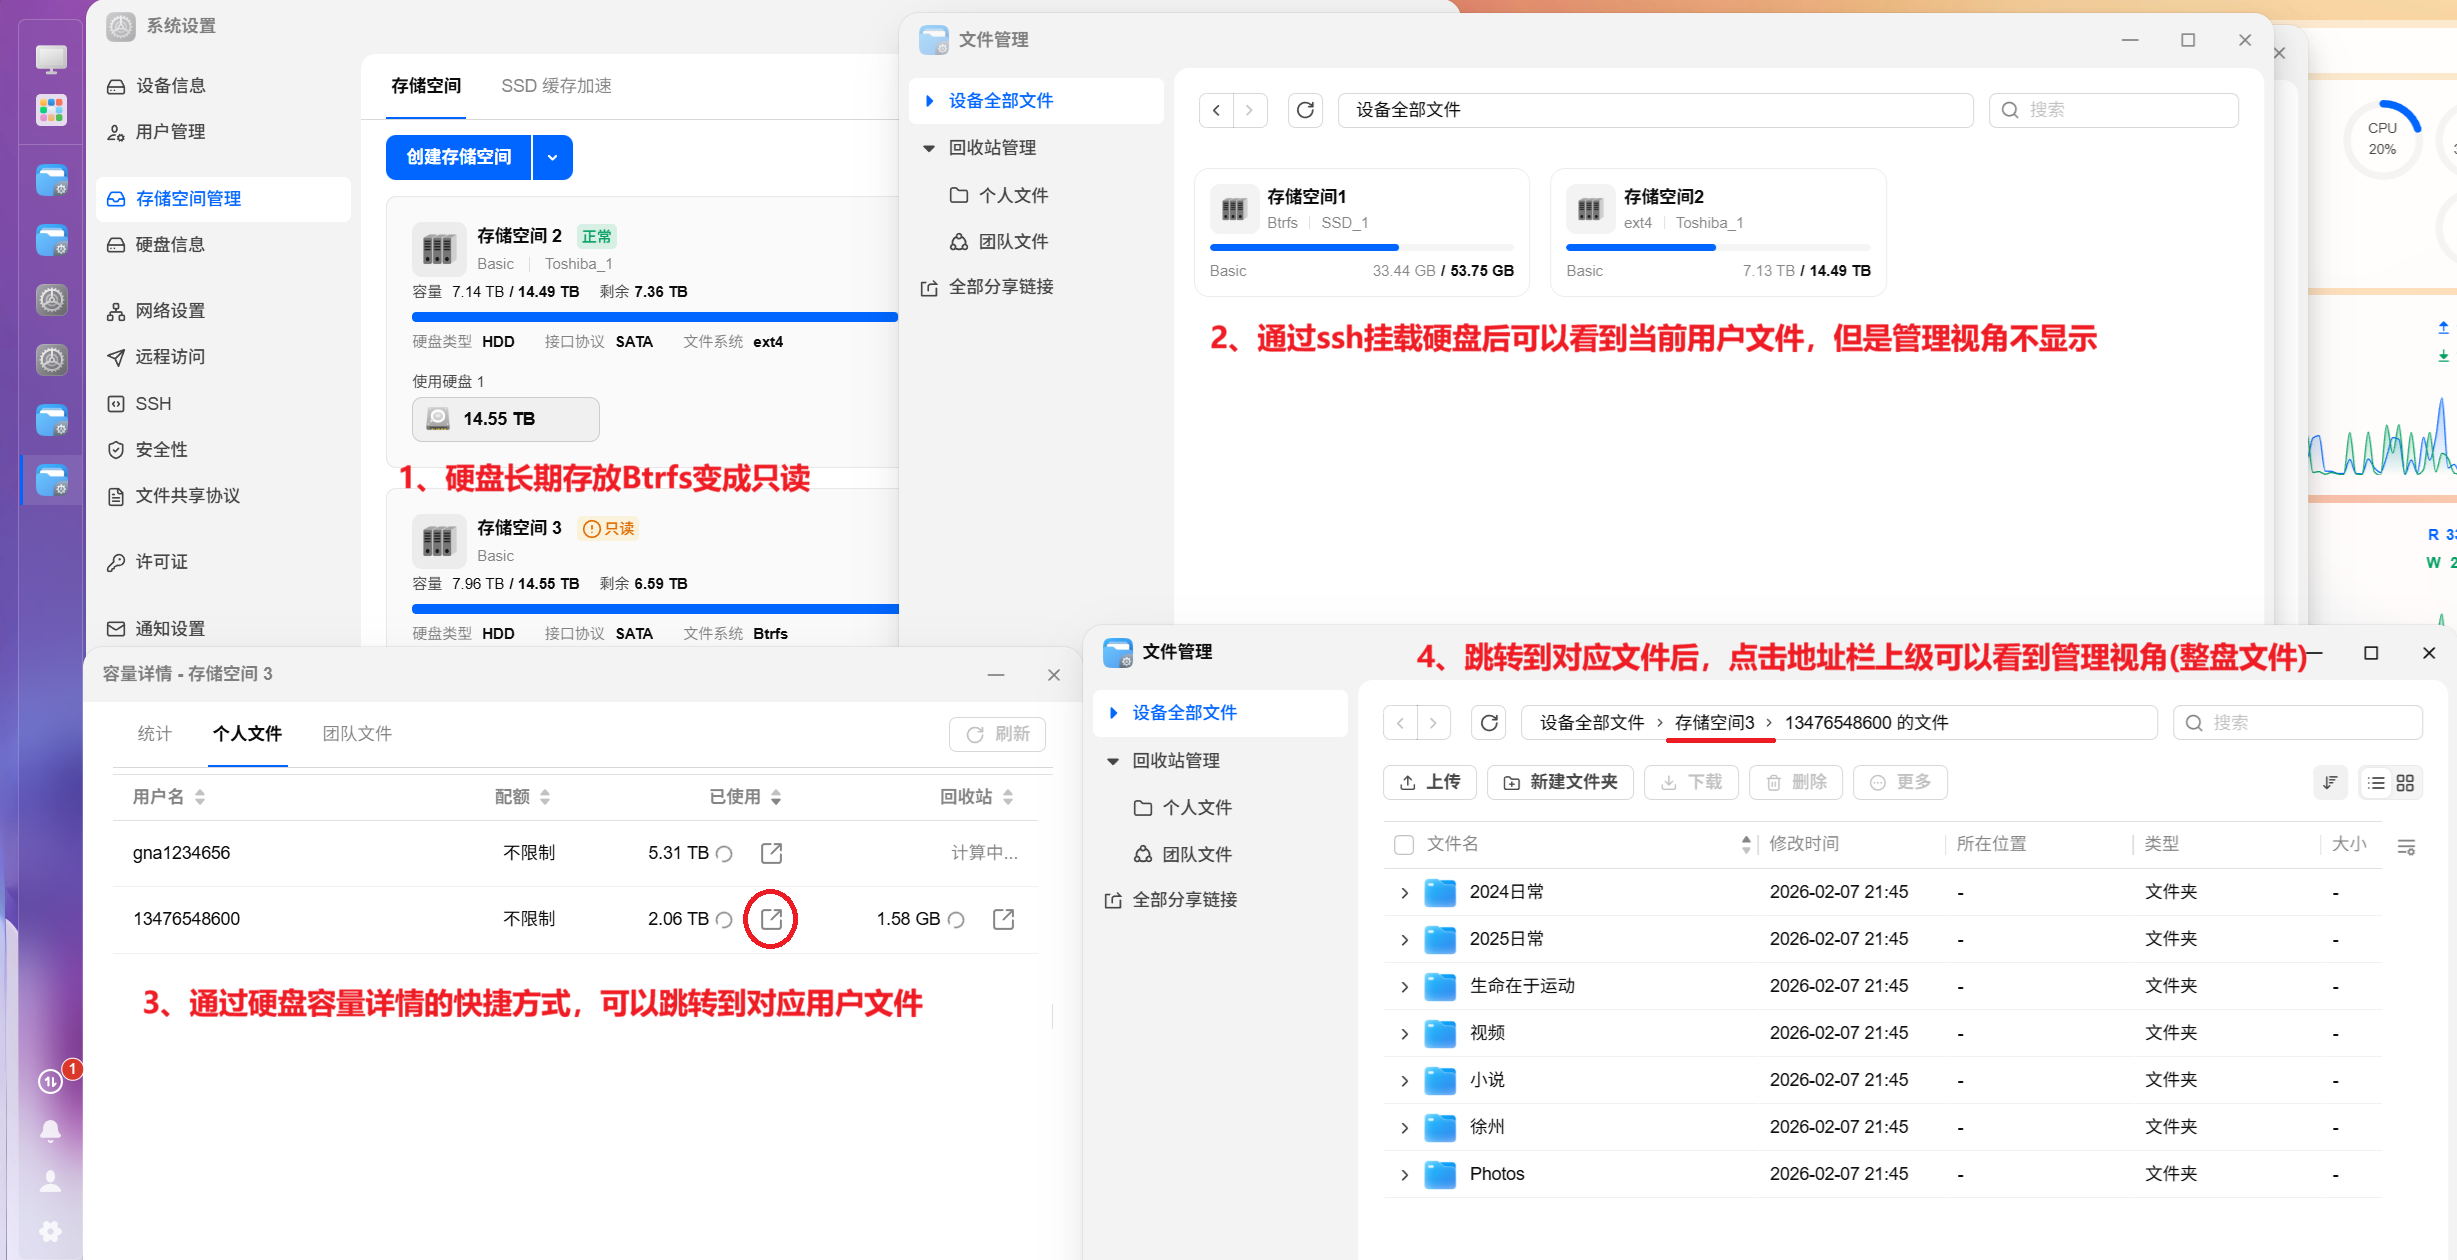2457x1260 pixels.
Task: Open recycle bin link for 13476548600
Action: [x=1003, y=919]
